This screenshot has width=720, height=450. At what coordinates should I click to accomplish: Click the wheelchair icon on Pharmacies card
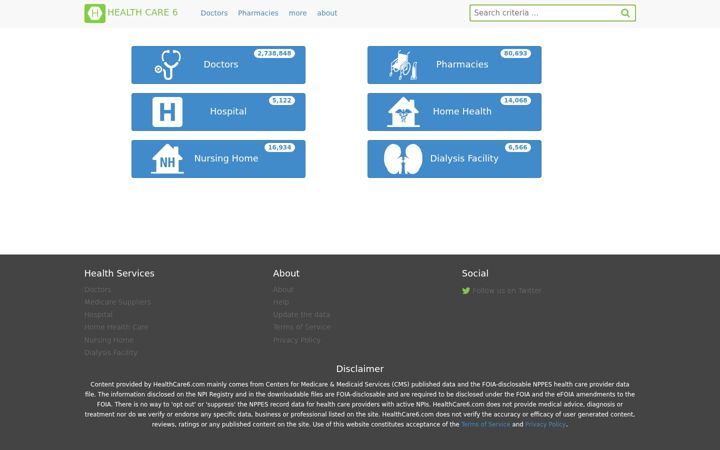[x=403, y=65]
